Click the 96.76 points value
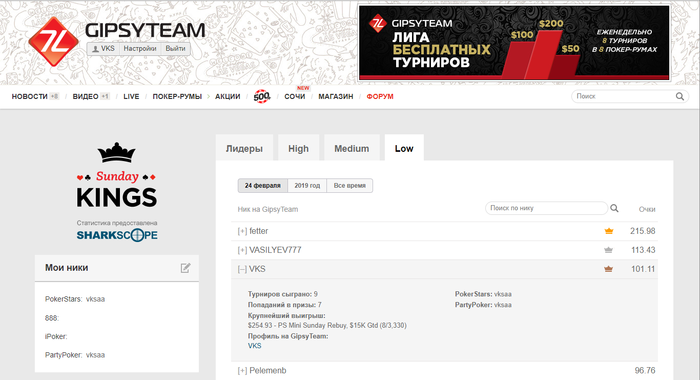Image resolution: width=700 pixels, height=380 pixels. 645,371
